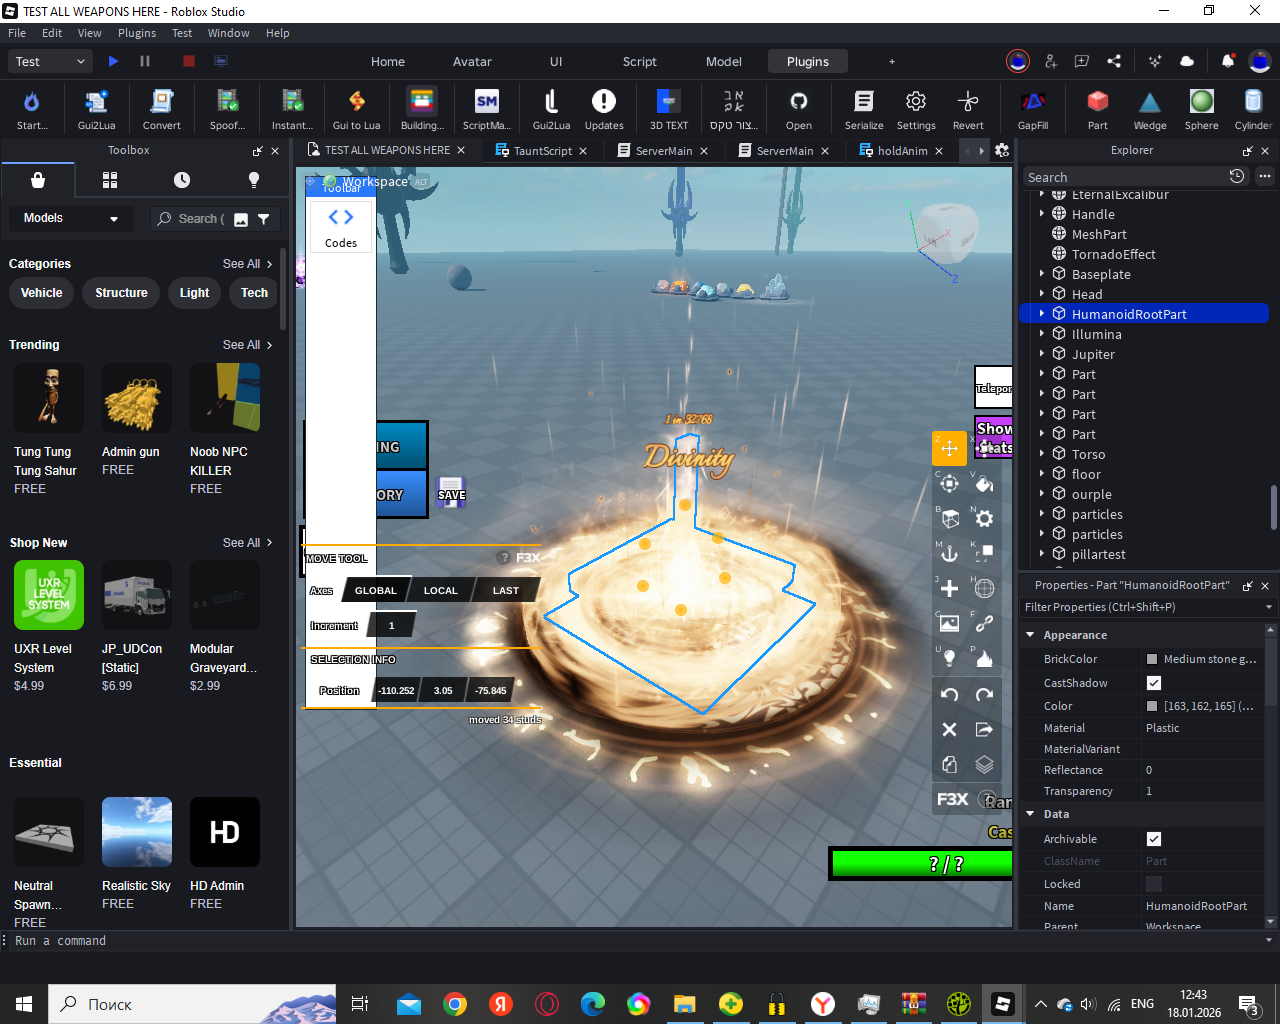Launch the Convert plugin
The image size is (1280, 1024).
[x=161, y=109]
